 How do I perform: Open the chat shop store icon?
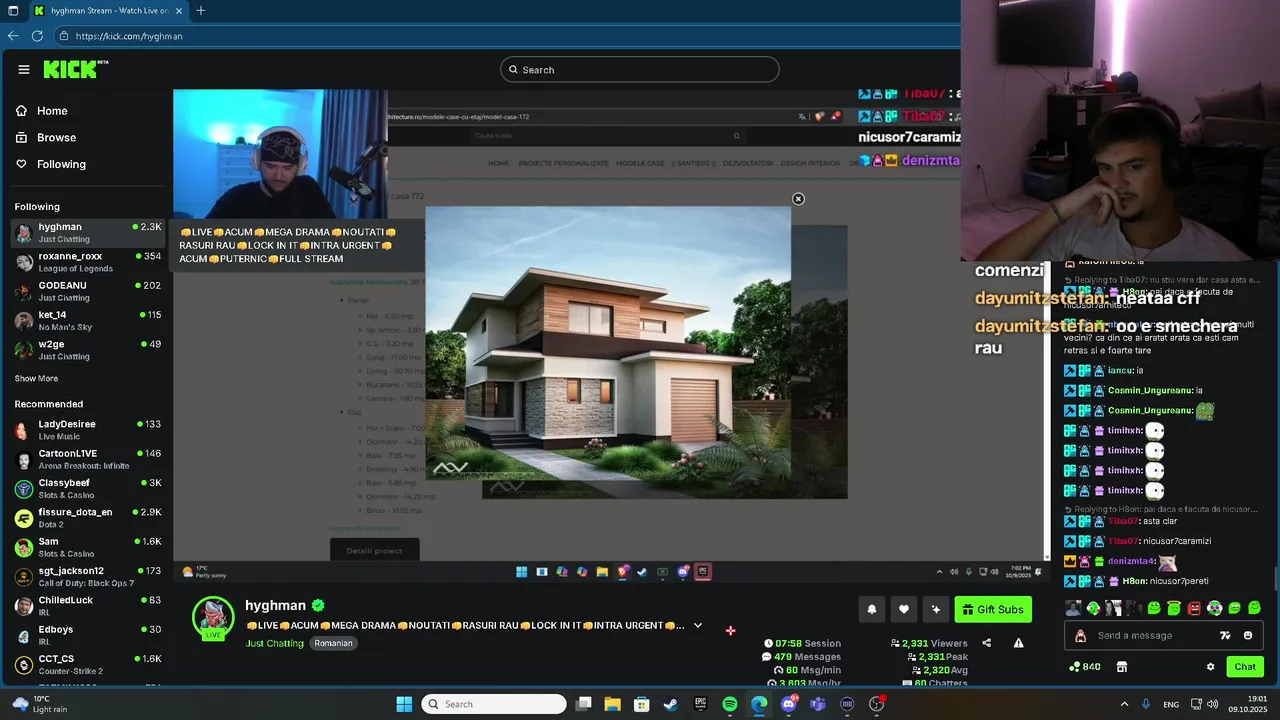point(1122,667)
